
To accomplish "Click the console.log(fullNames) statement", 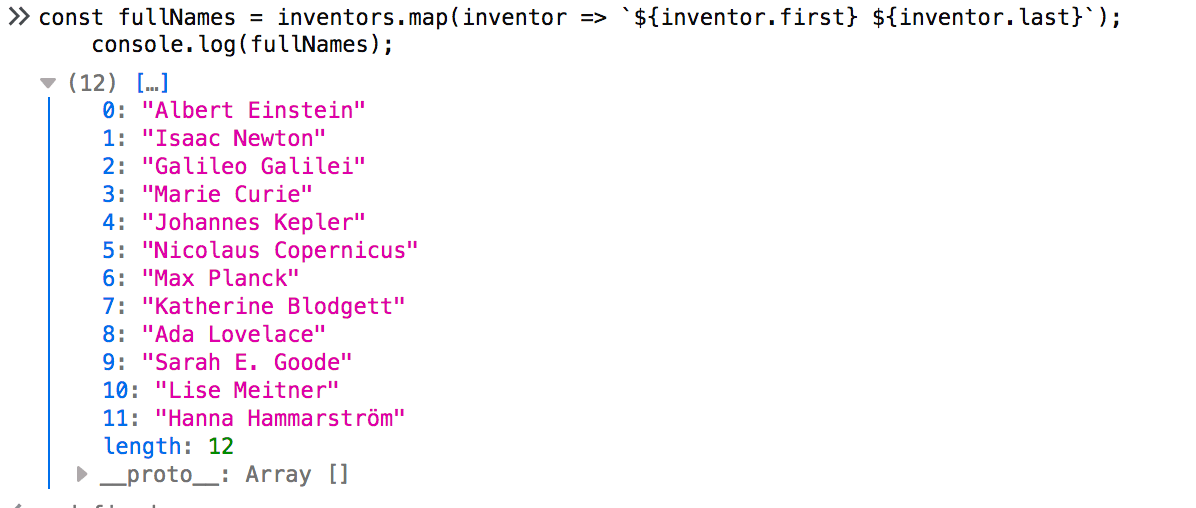I will (x=242, y=45).
